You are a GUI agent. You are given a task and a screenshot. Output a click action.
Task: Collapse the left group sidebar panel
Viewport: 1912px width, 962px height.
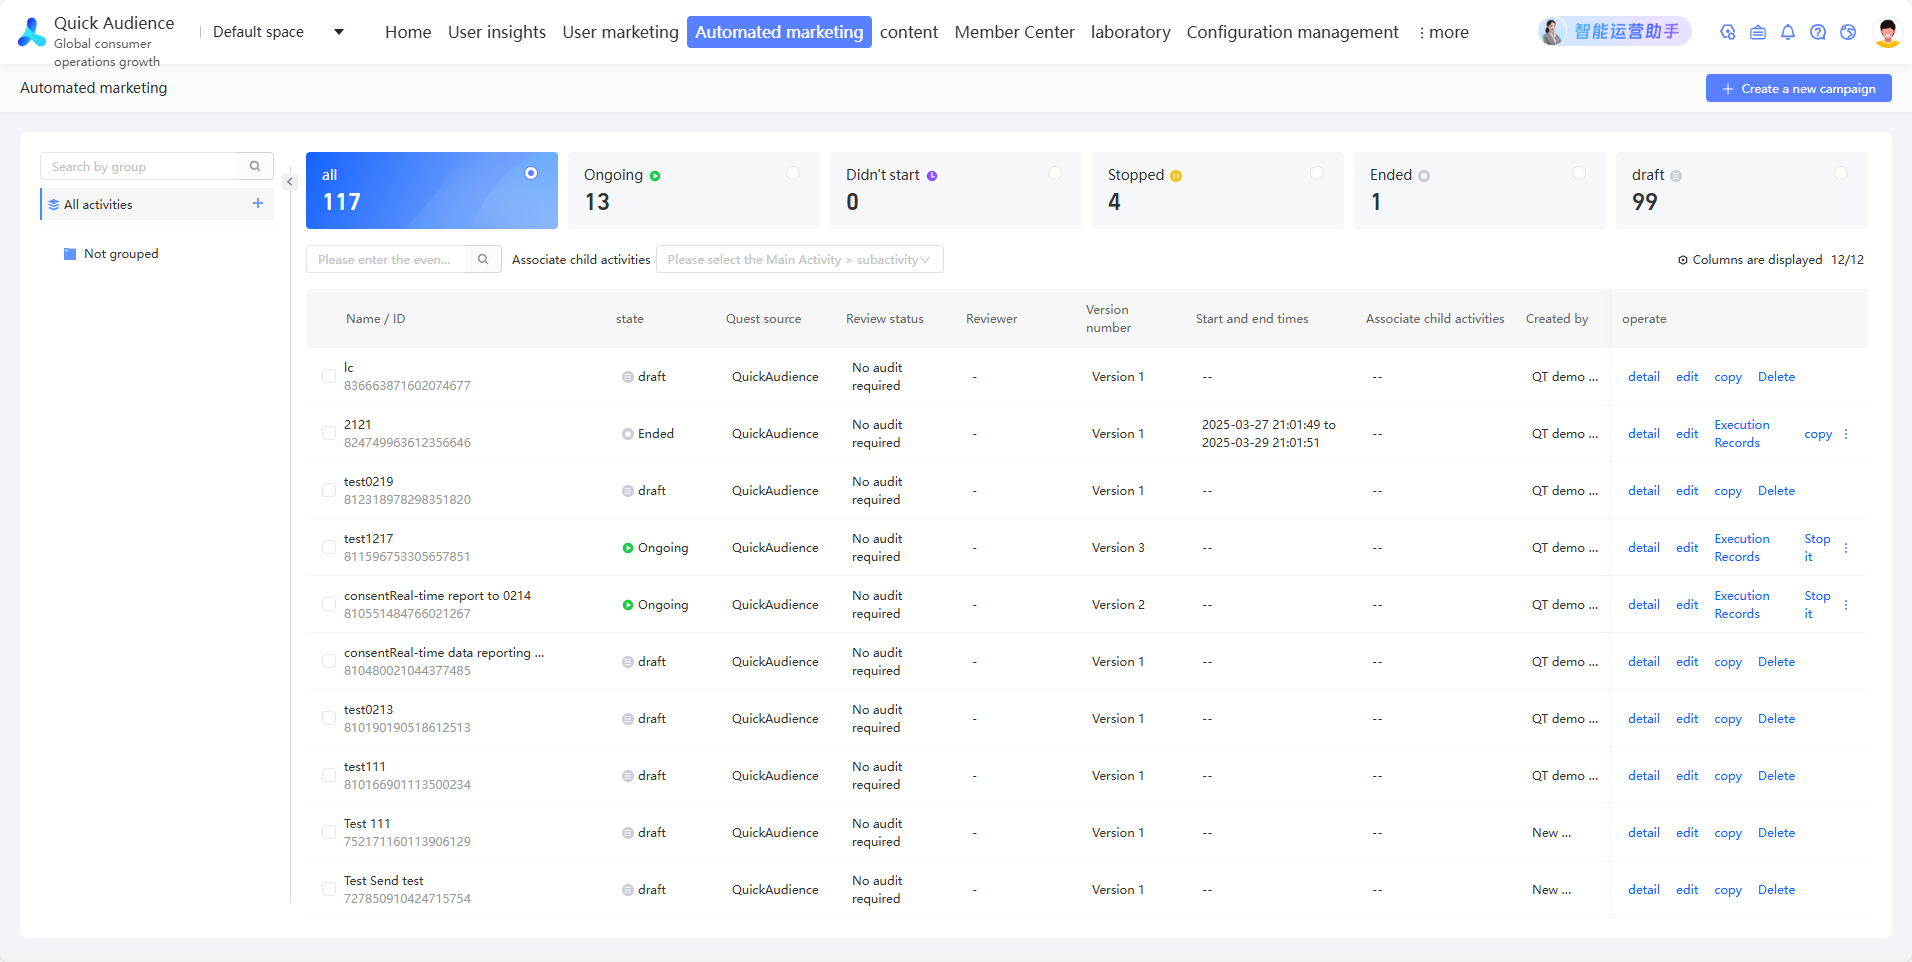pos(290,181)
